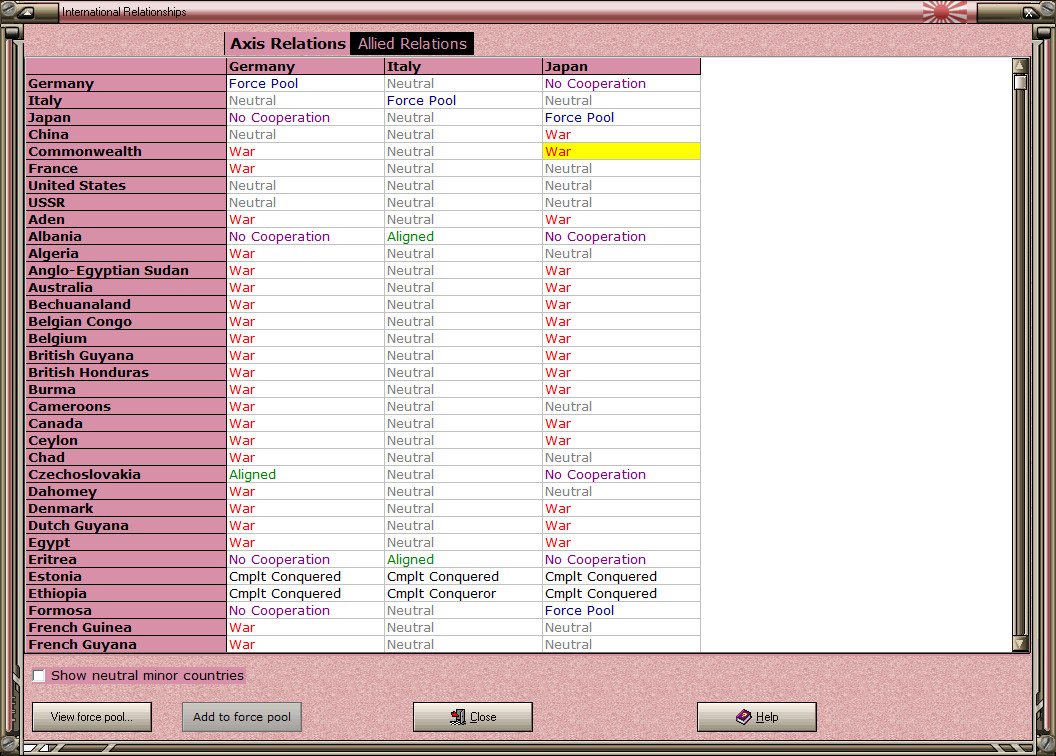Click the Japanese rising sun flag icon
This screenshot has width=1056, height=756.
click(x=944, y=11)
